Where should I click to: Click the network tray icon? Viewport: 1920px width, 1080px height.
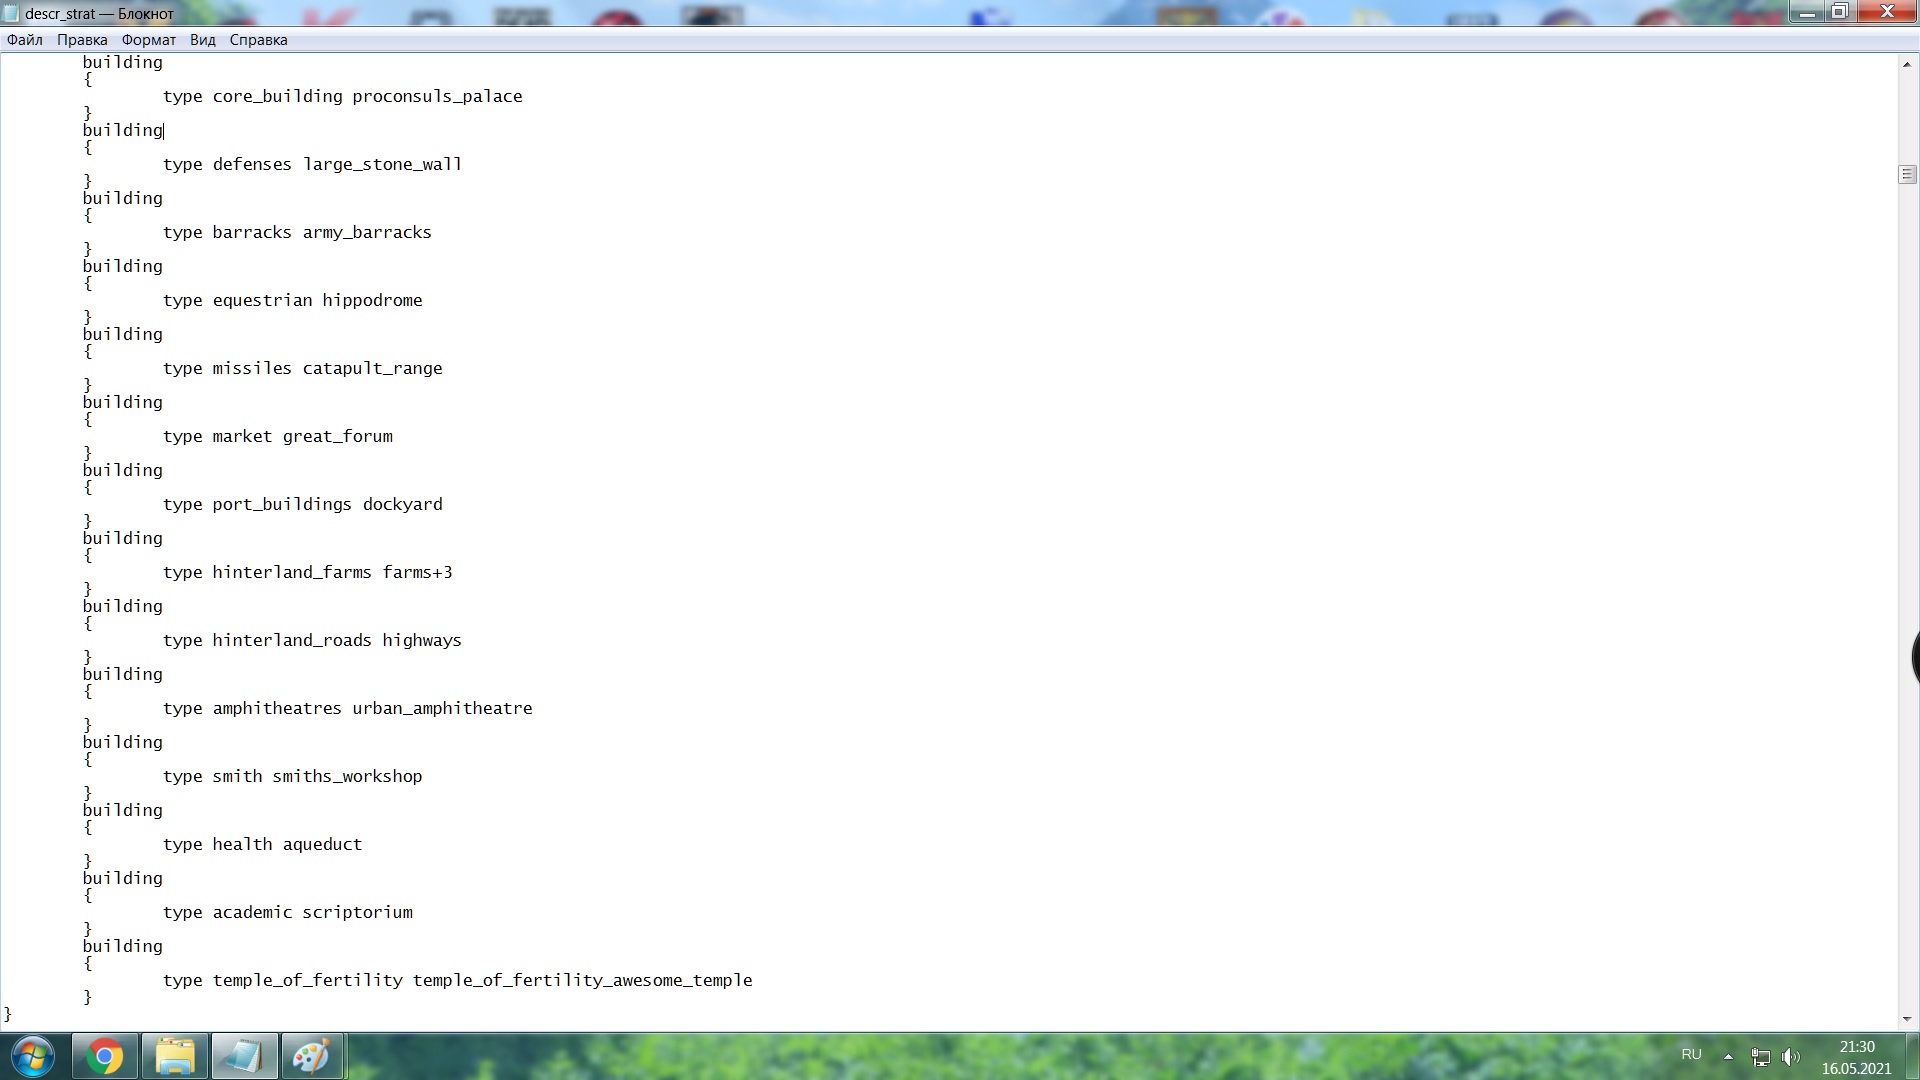tap(1761, 1057)
